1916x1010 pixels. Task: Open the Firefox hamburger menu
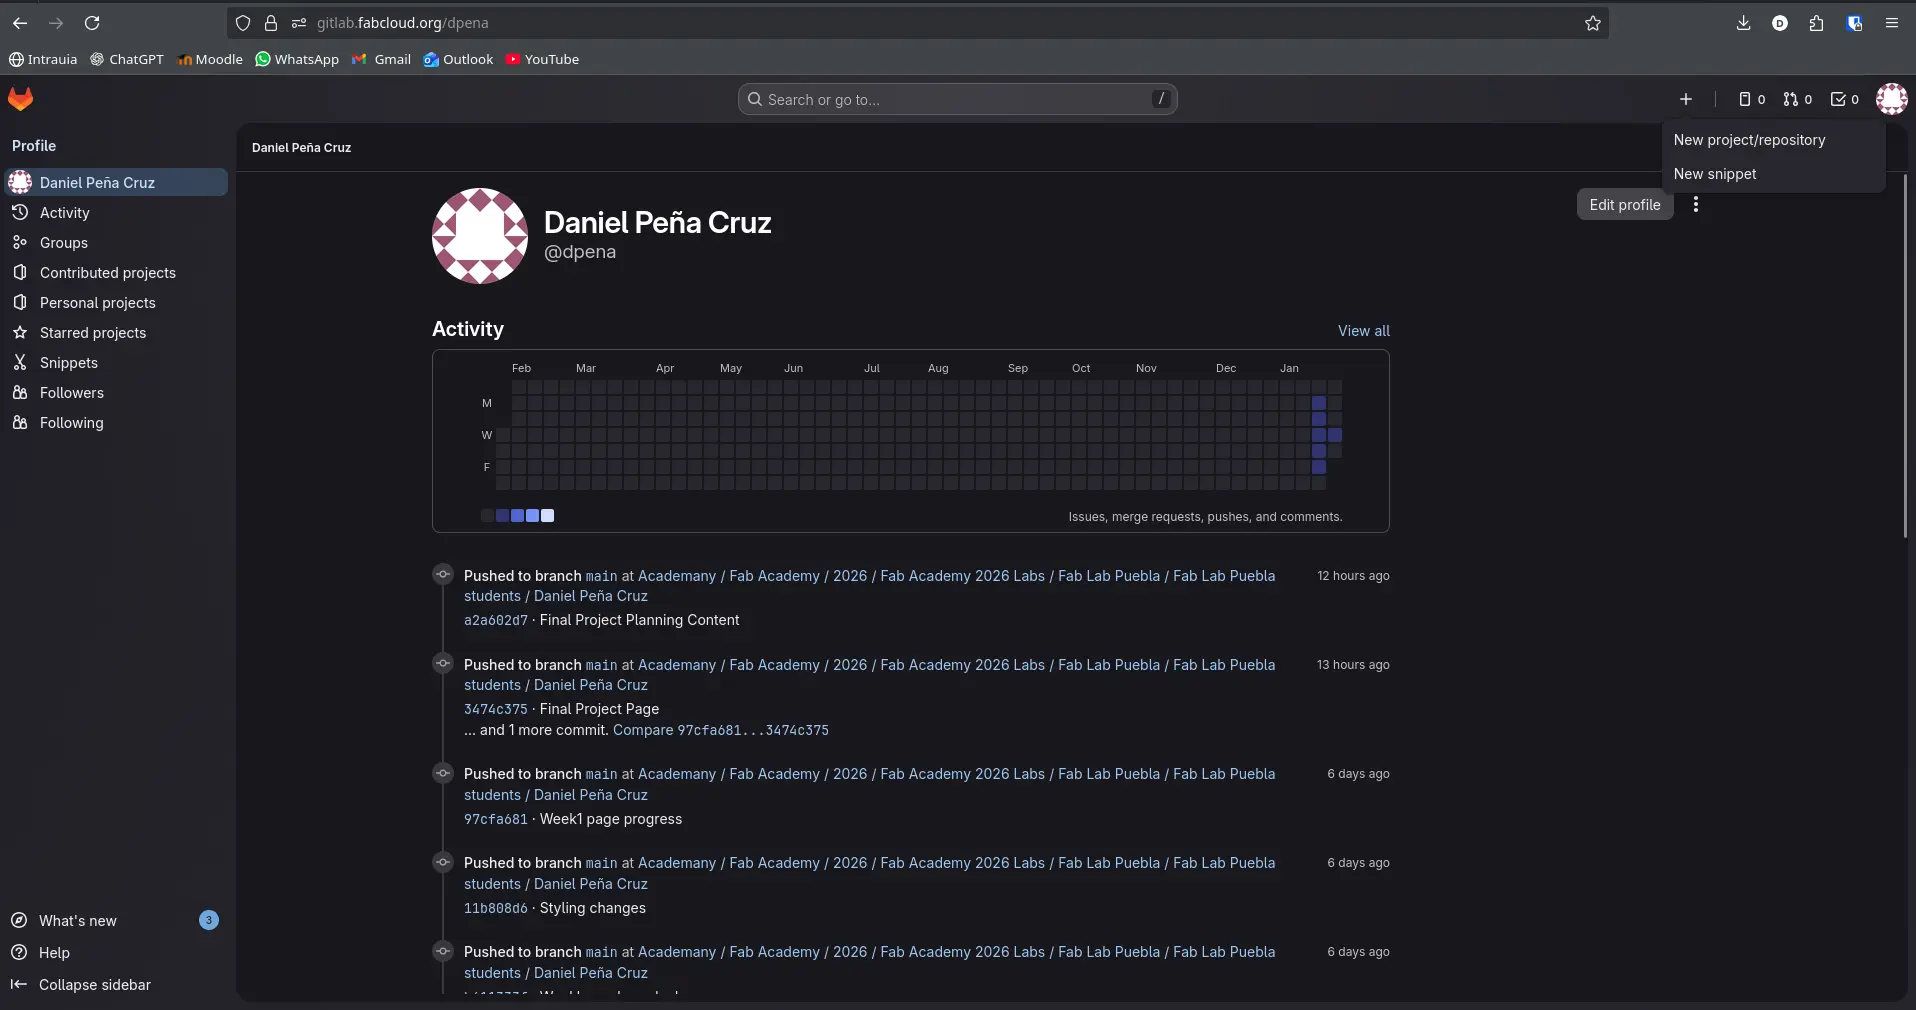(x=1891, y=23)
